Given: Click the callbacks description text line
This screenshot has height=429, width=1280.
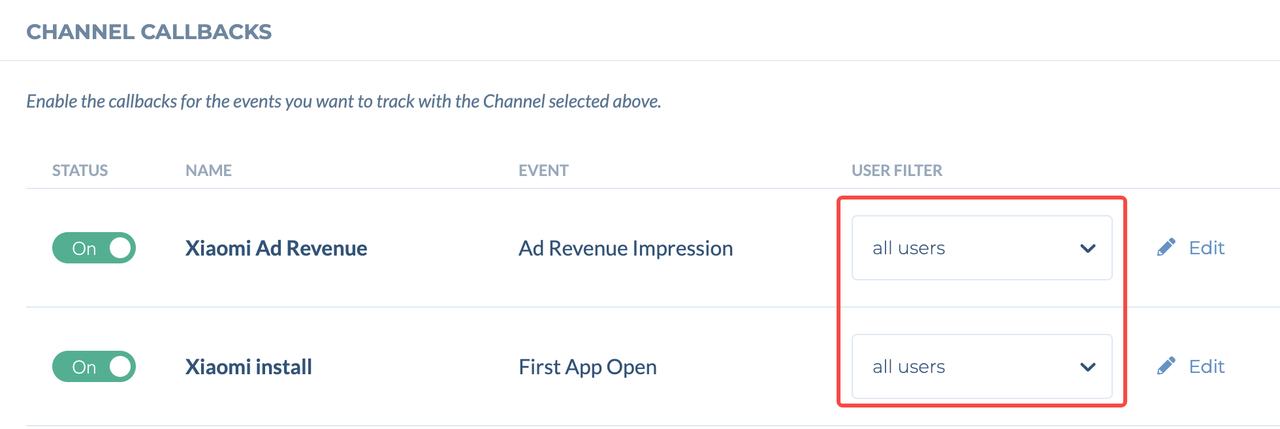Looking at the screenshot, I should 343,102.
